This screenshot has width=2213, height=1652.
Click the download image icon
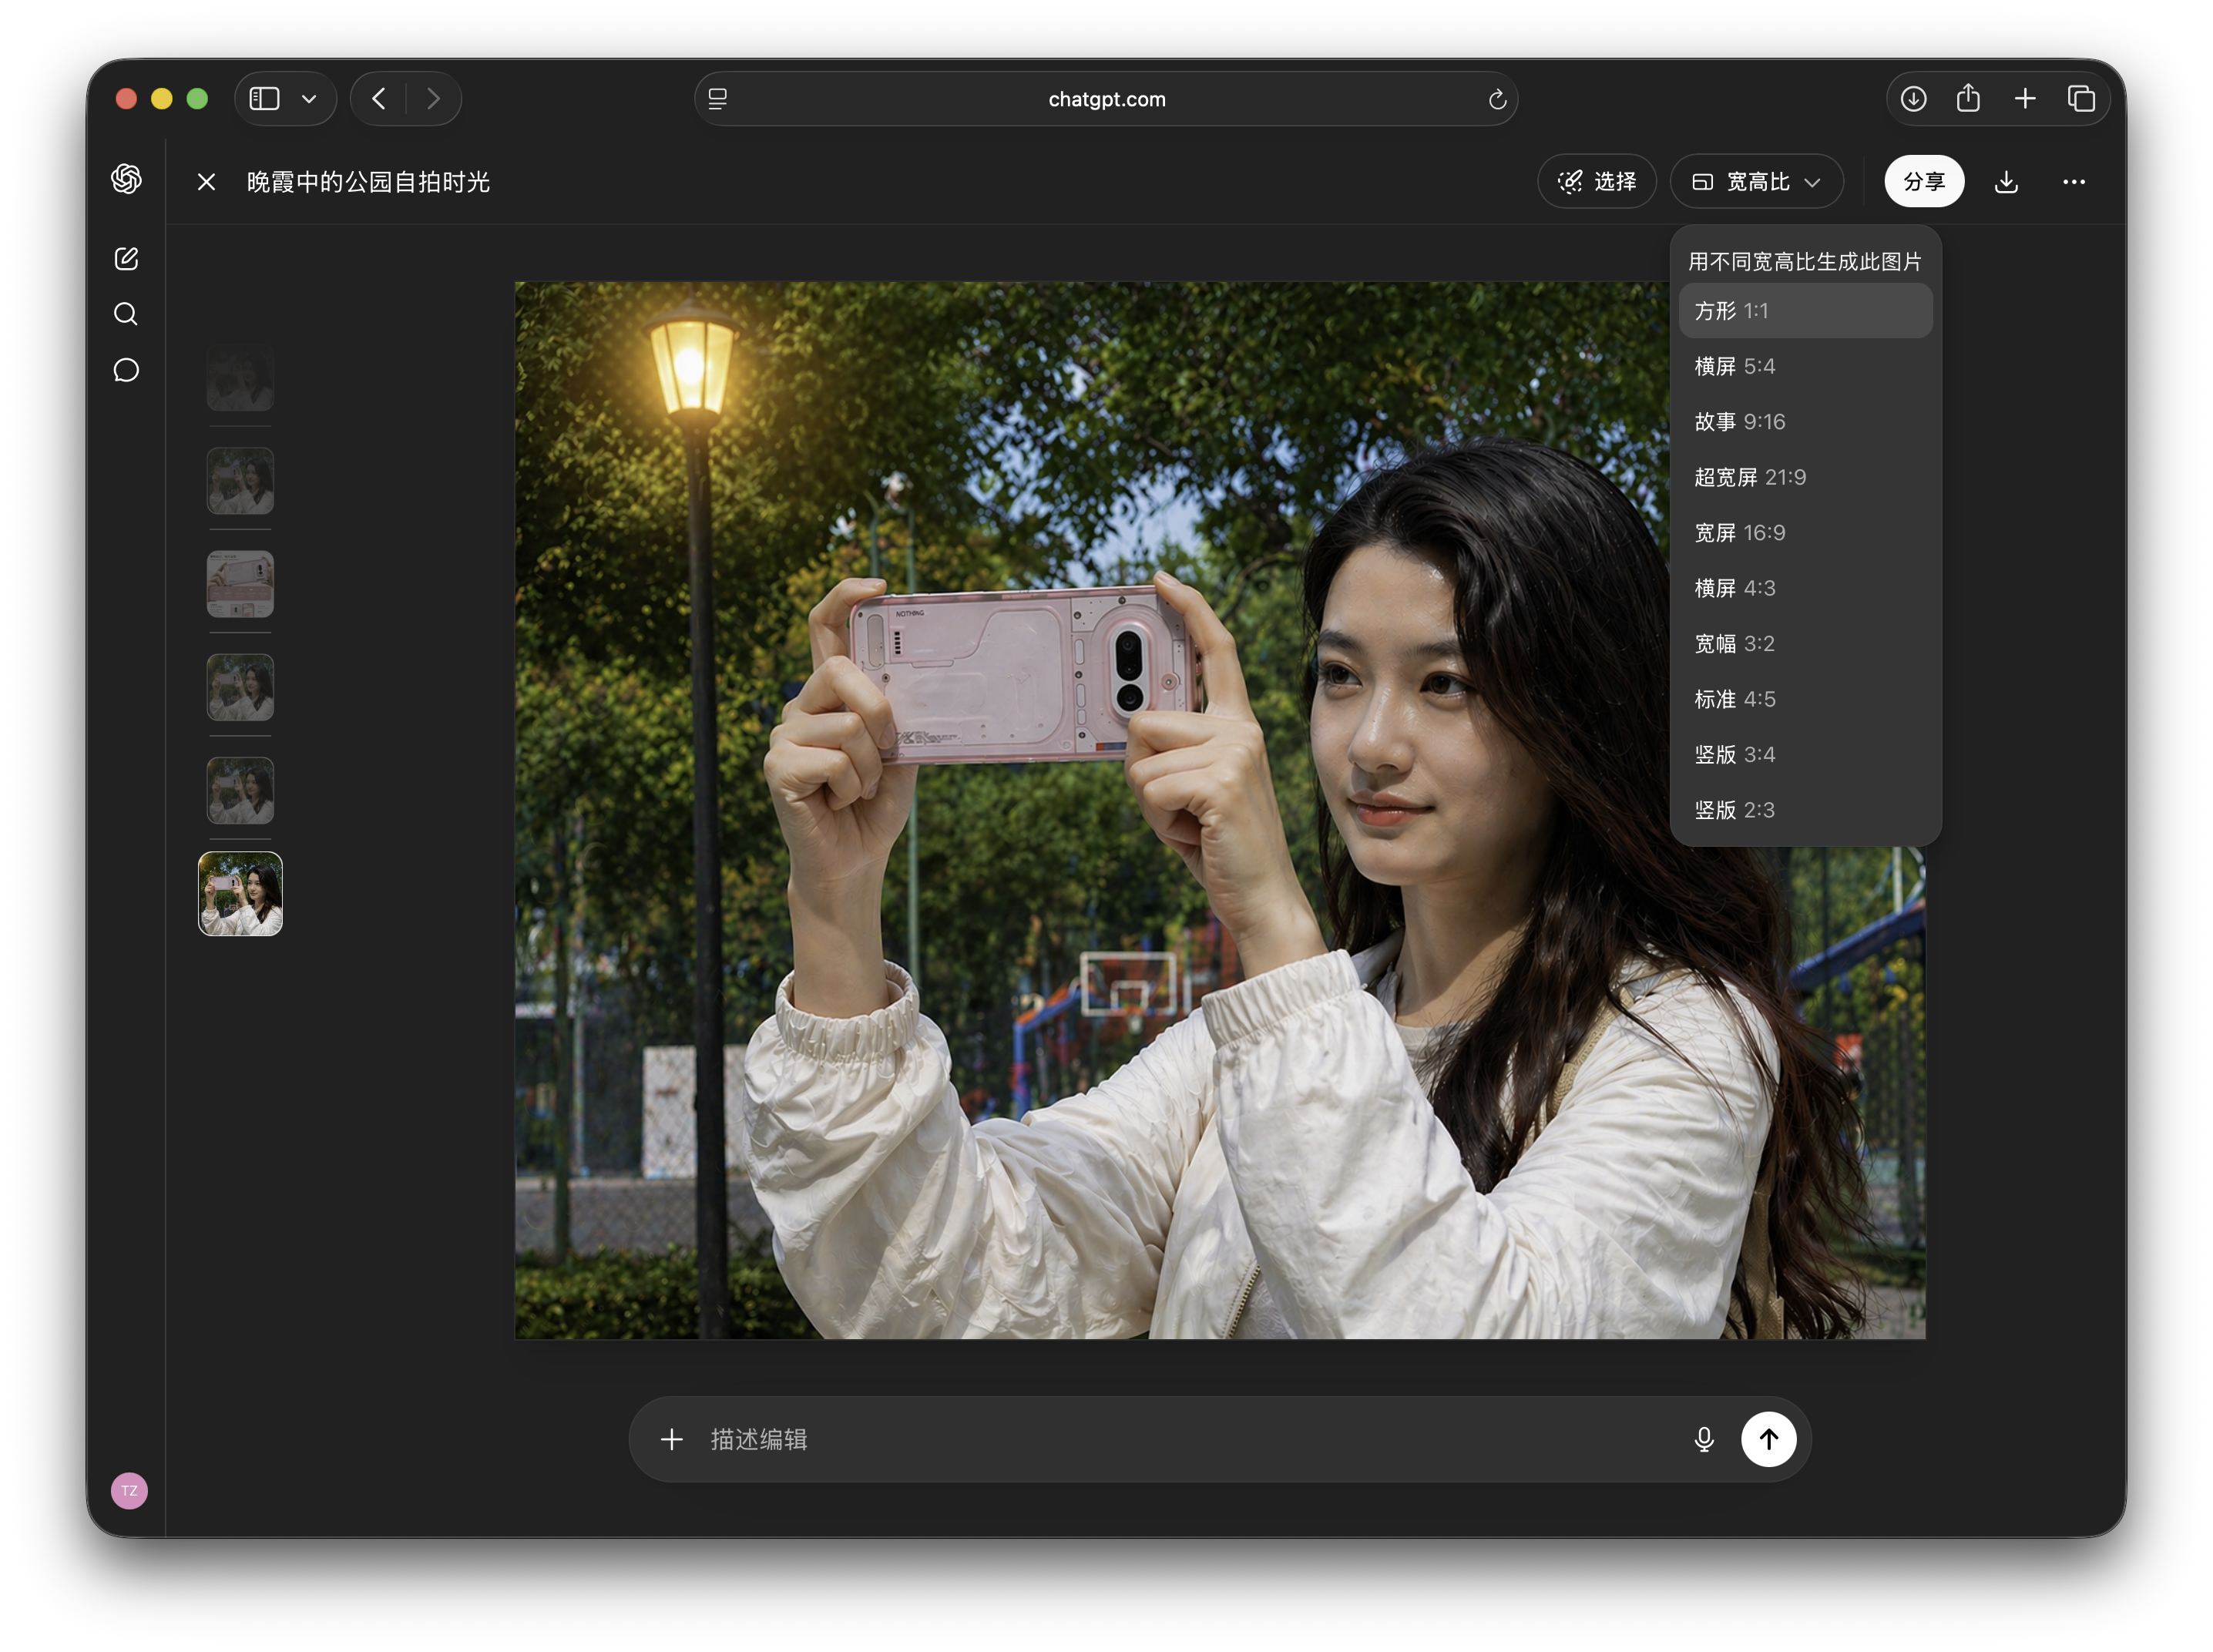coord(2006,182)
